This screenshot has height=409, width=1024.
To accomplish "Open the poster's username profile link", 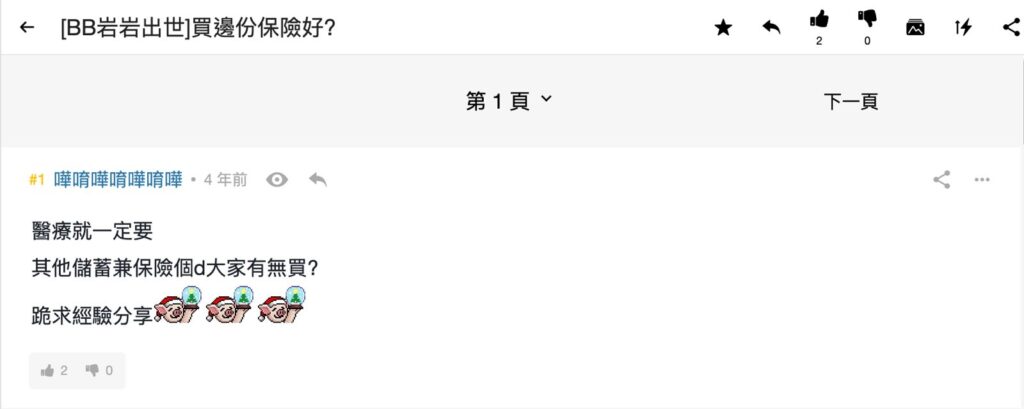I will [x=118, y=180].
